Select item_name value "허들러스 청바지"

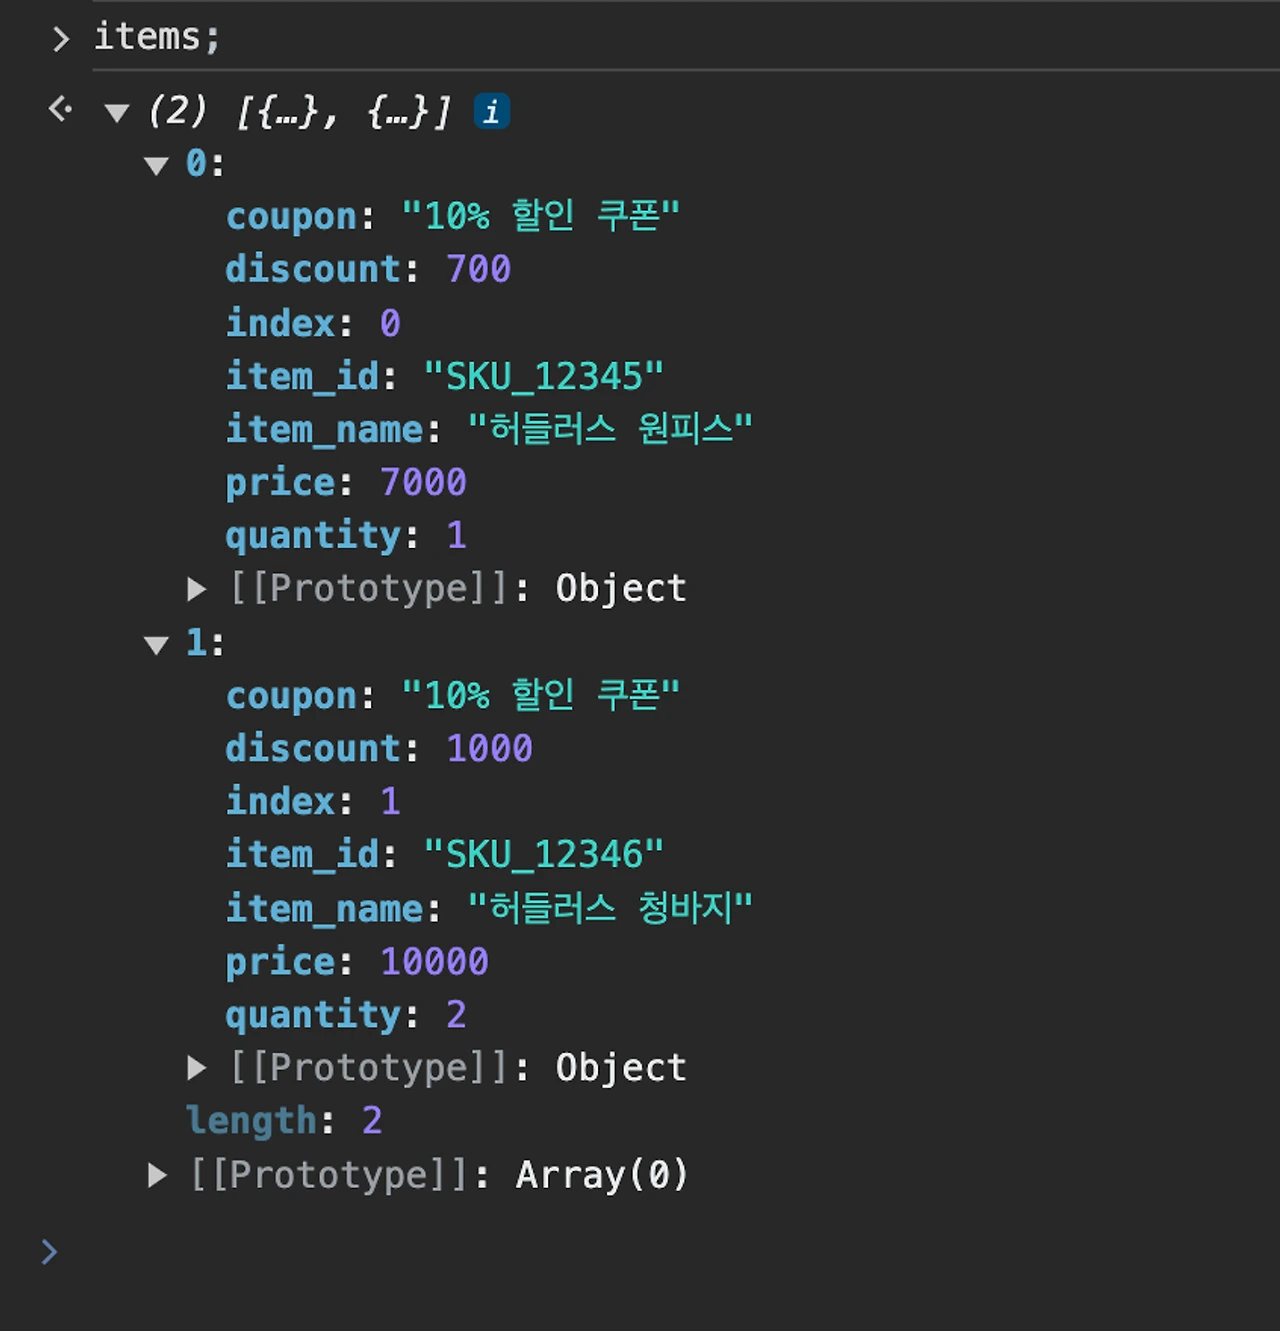coord(610,908)
